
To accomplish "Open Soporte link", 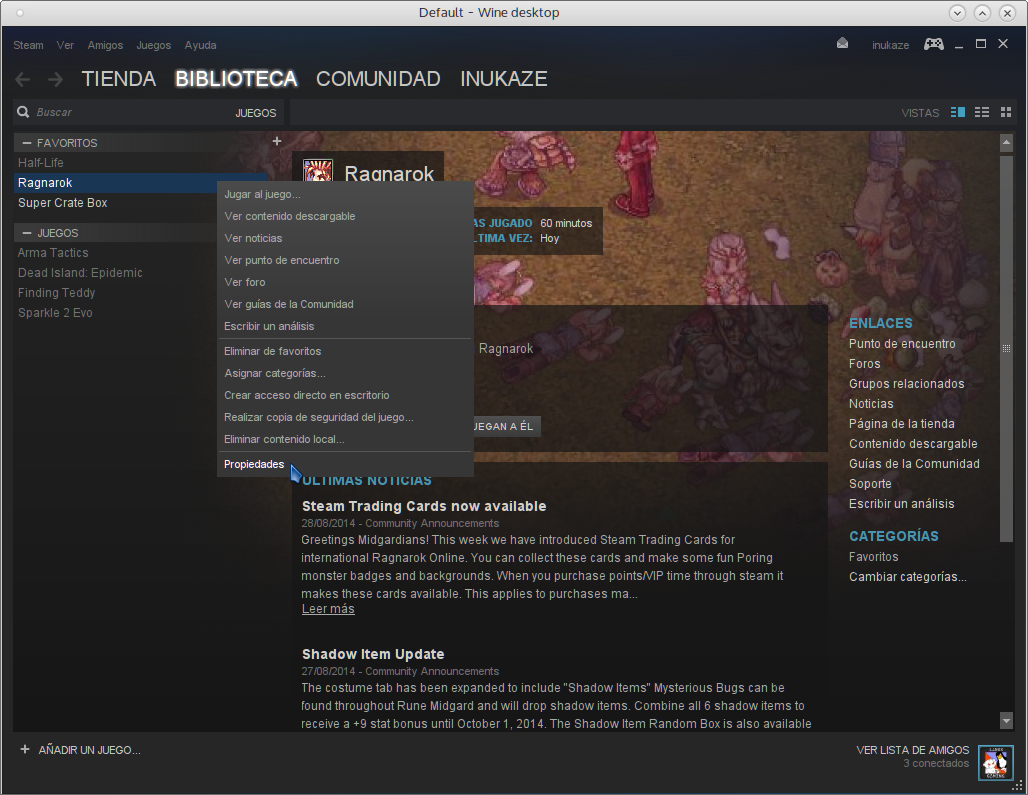I will tap(870, 484).
